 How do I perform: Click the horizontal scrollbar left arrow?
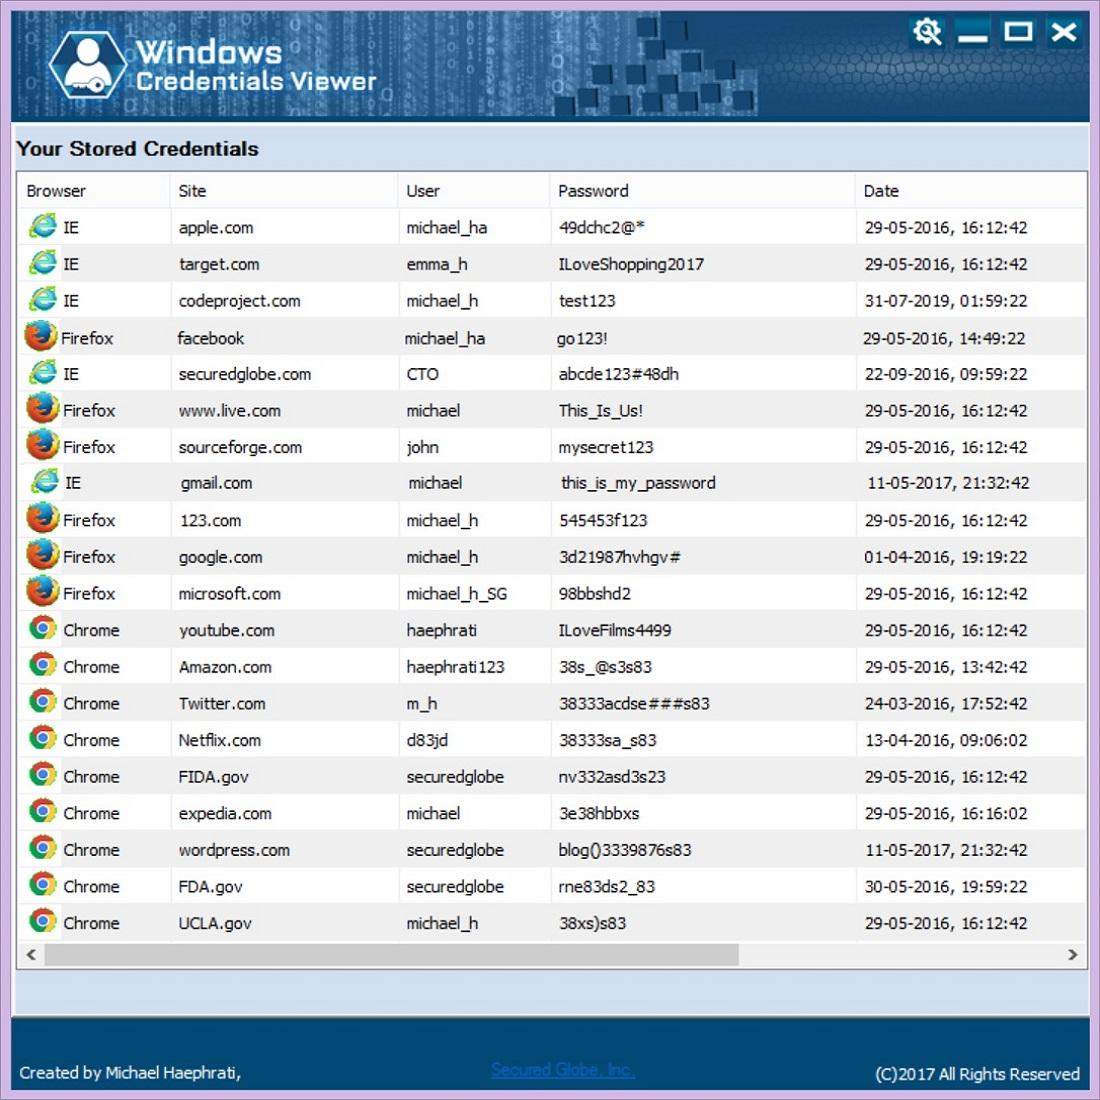pyautogui.click(x=31, y=954)
